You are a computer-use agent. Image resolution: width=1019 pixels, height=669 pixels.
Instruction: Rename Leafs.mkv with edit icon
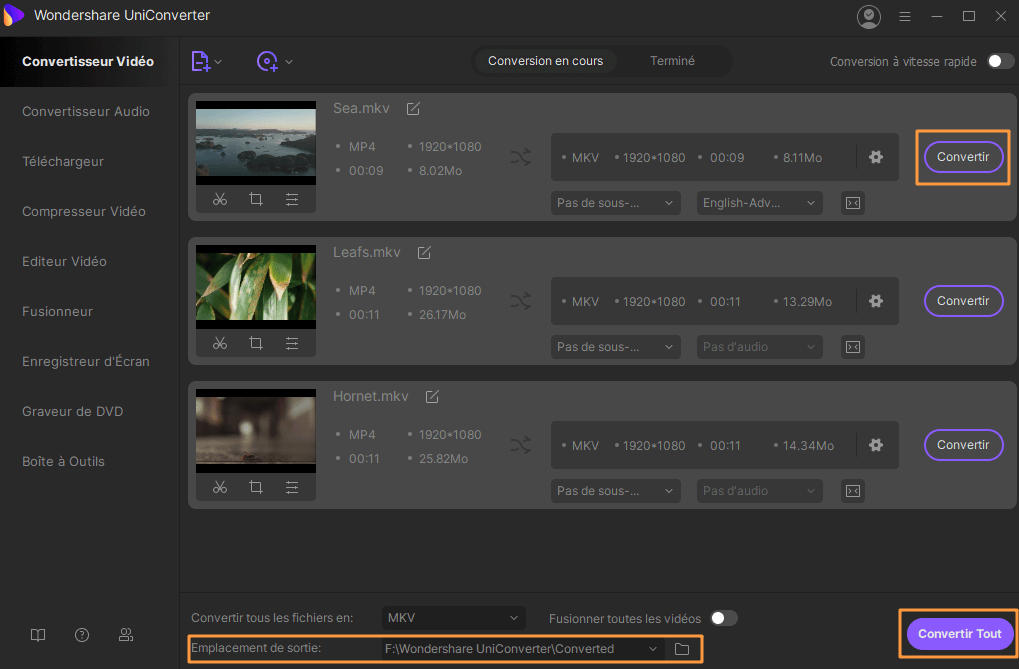point(424,252)
